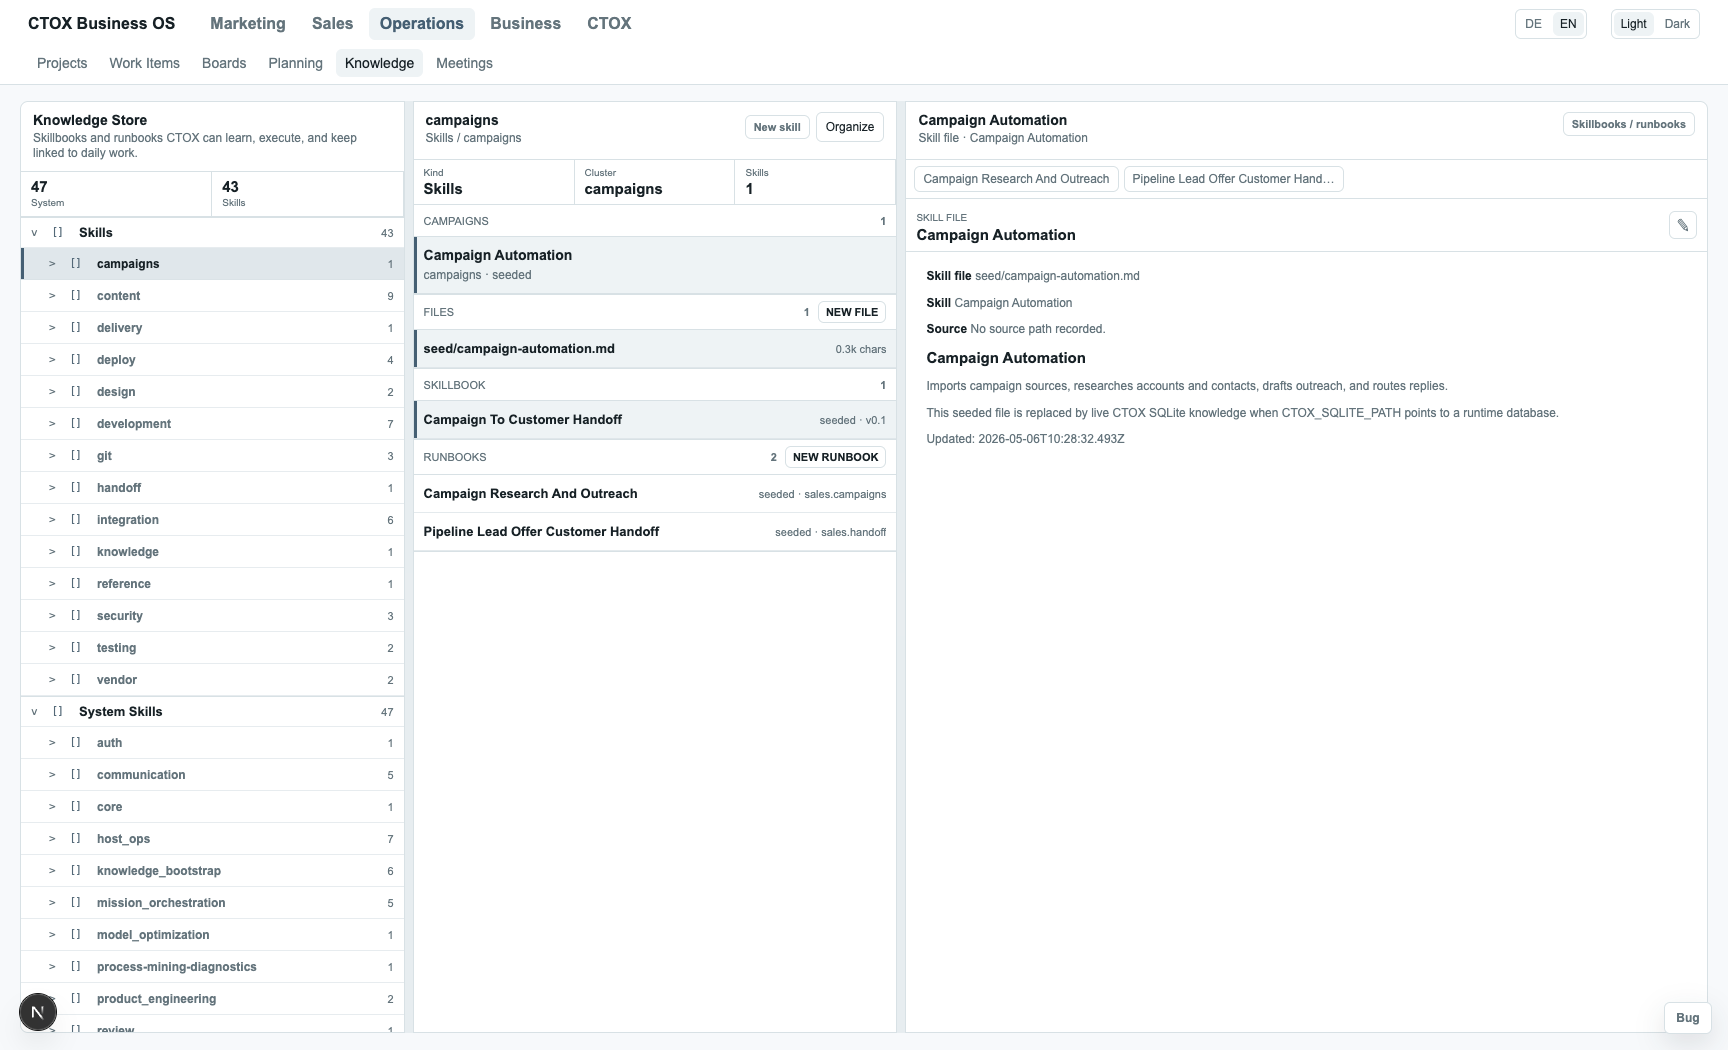1728x1050 pixels.
Task: Click the Organize button
Action: coord(850,127)
